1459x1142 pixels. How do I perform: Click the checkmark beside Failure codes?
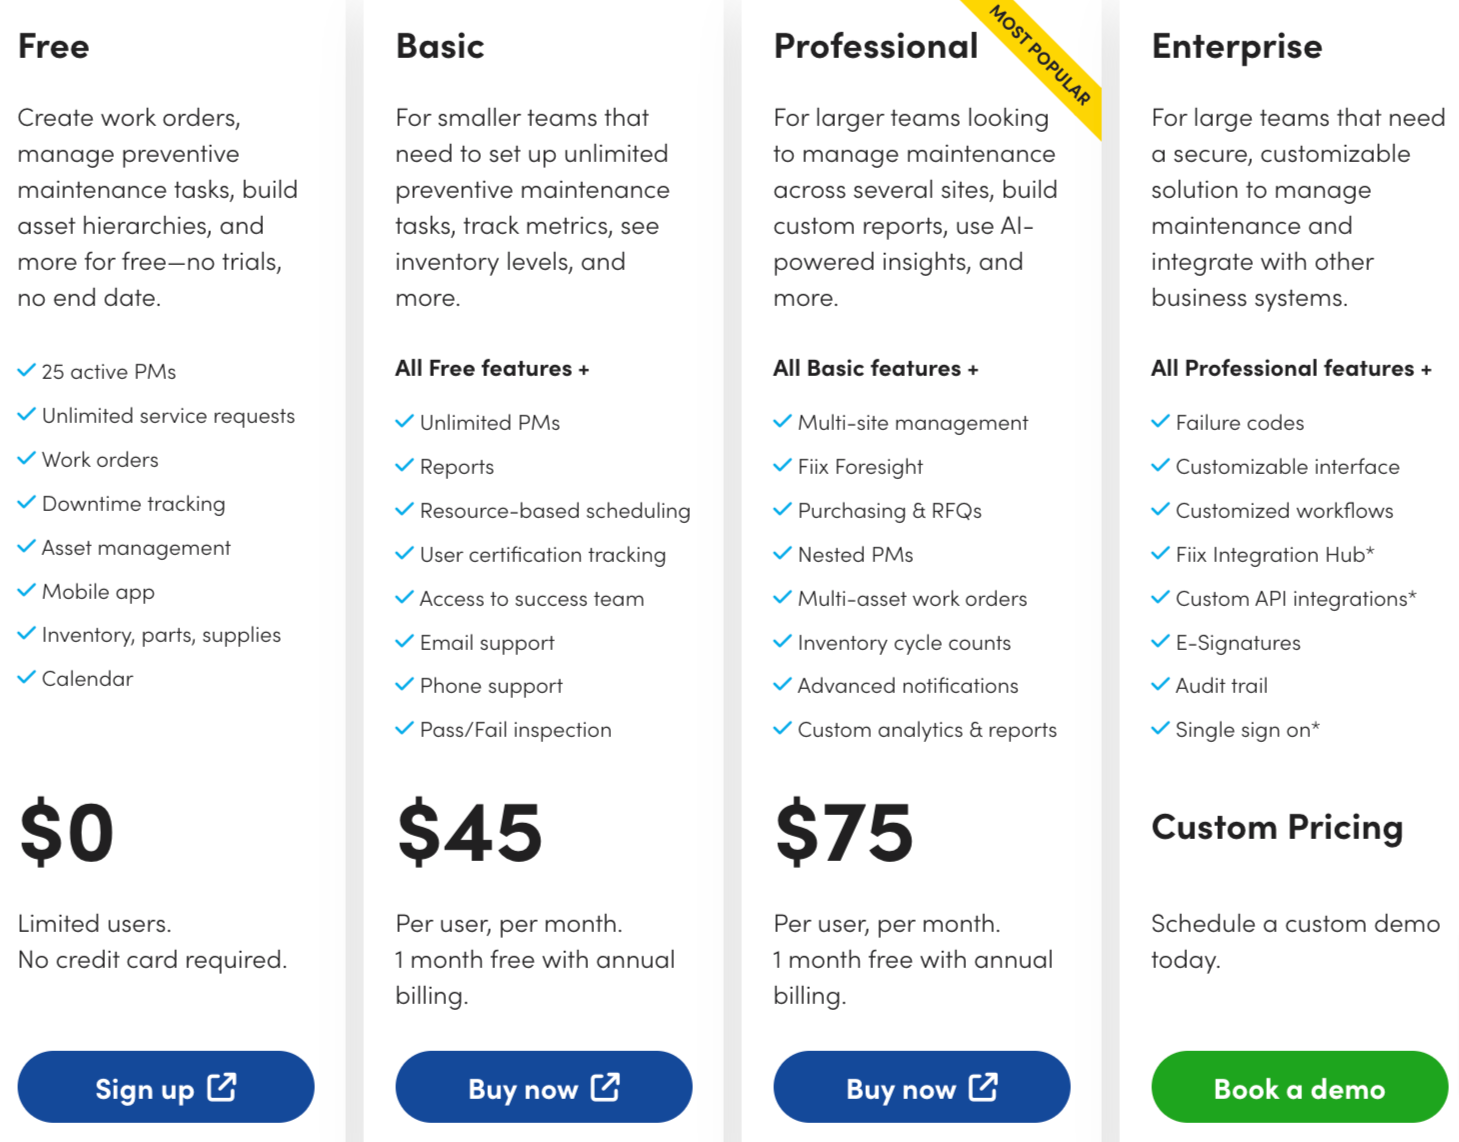[x=1162, y=421]
